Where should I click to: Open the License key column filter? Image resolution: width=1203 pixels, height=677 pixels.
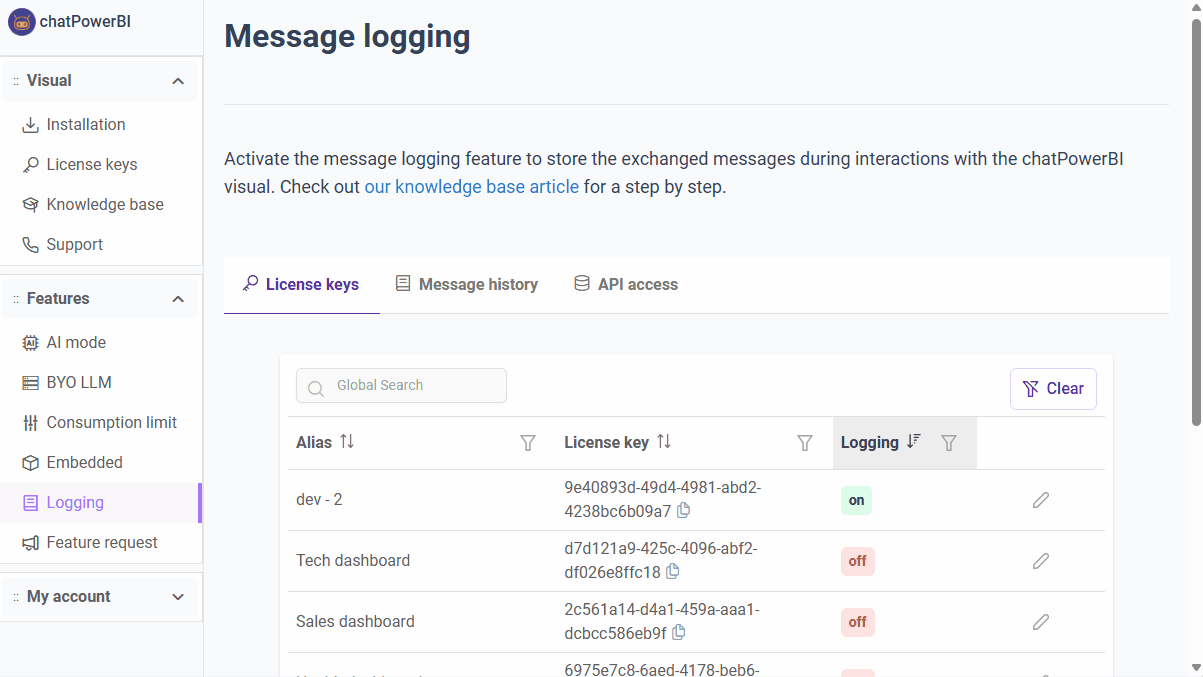point(804,443)
